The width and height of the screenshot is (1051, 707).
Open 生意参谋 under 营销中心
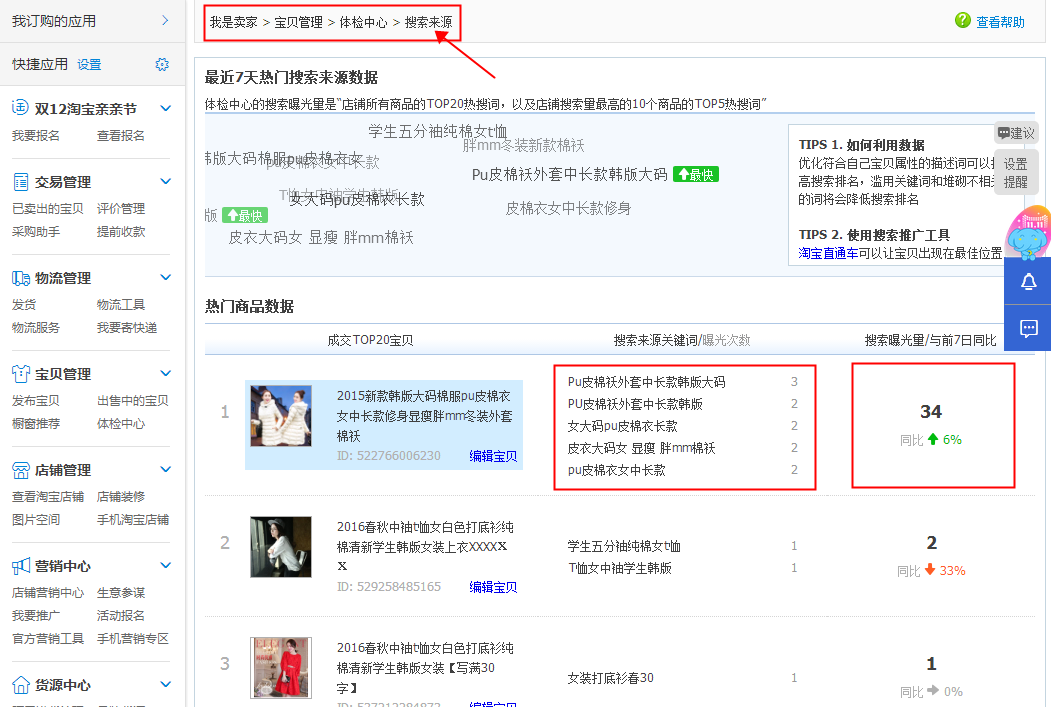pos(121,593)
